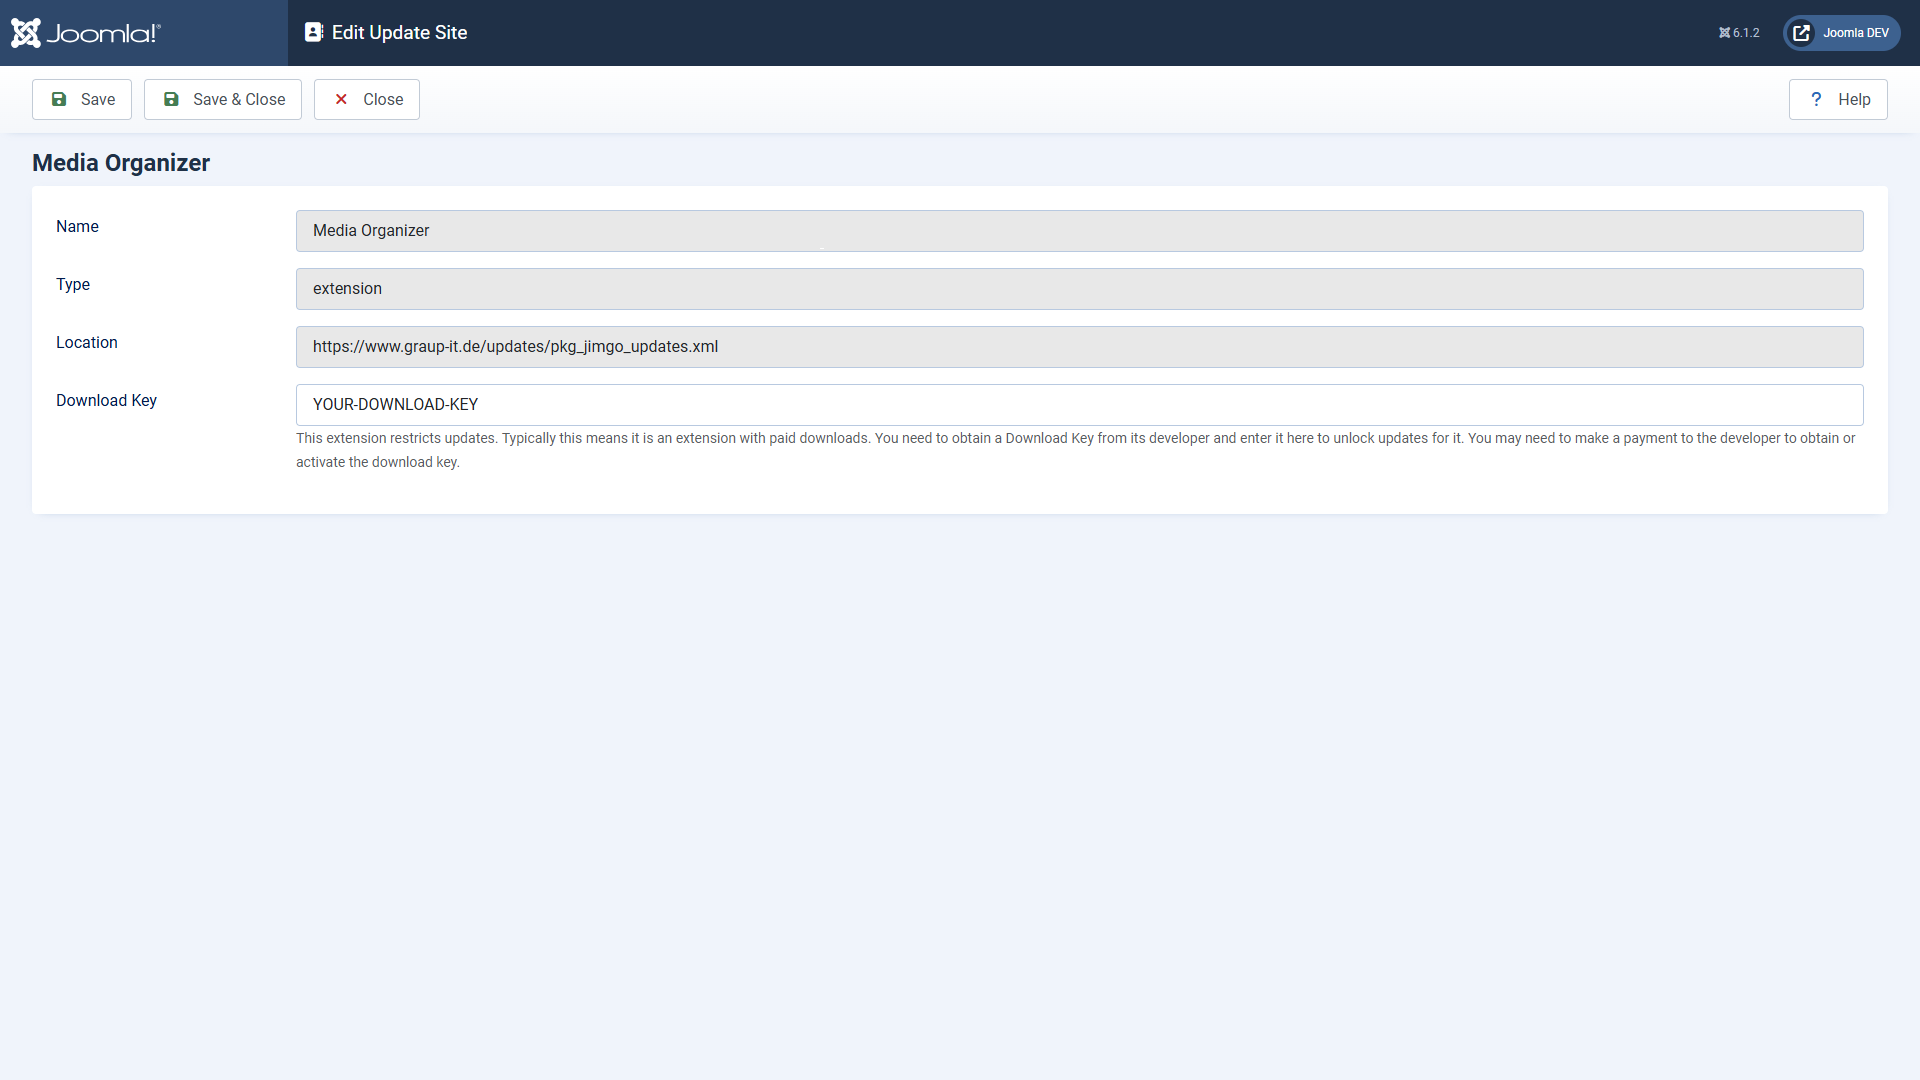Click the Name label
The image size is (1920, 1080).
pos(77,226)
